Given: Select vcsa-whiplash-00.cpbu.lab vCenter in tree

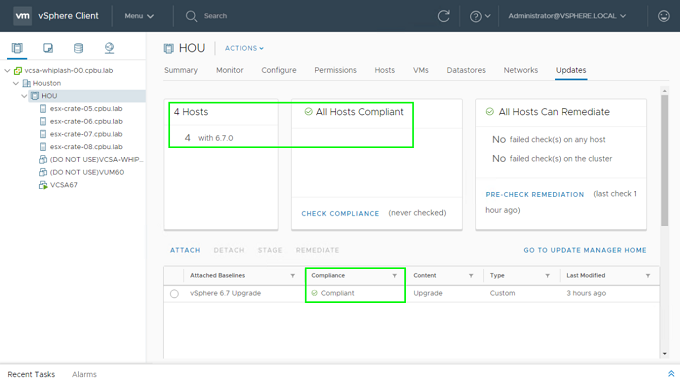Looking at the screenshot, I should click(x=69, y=70).
